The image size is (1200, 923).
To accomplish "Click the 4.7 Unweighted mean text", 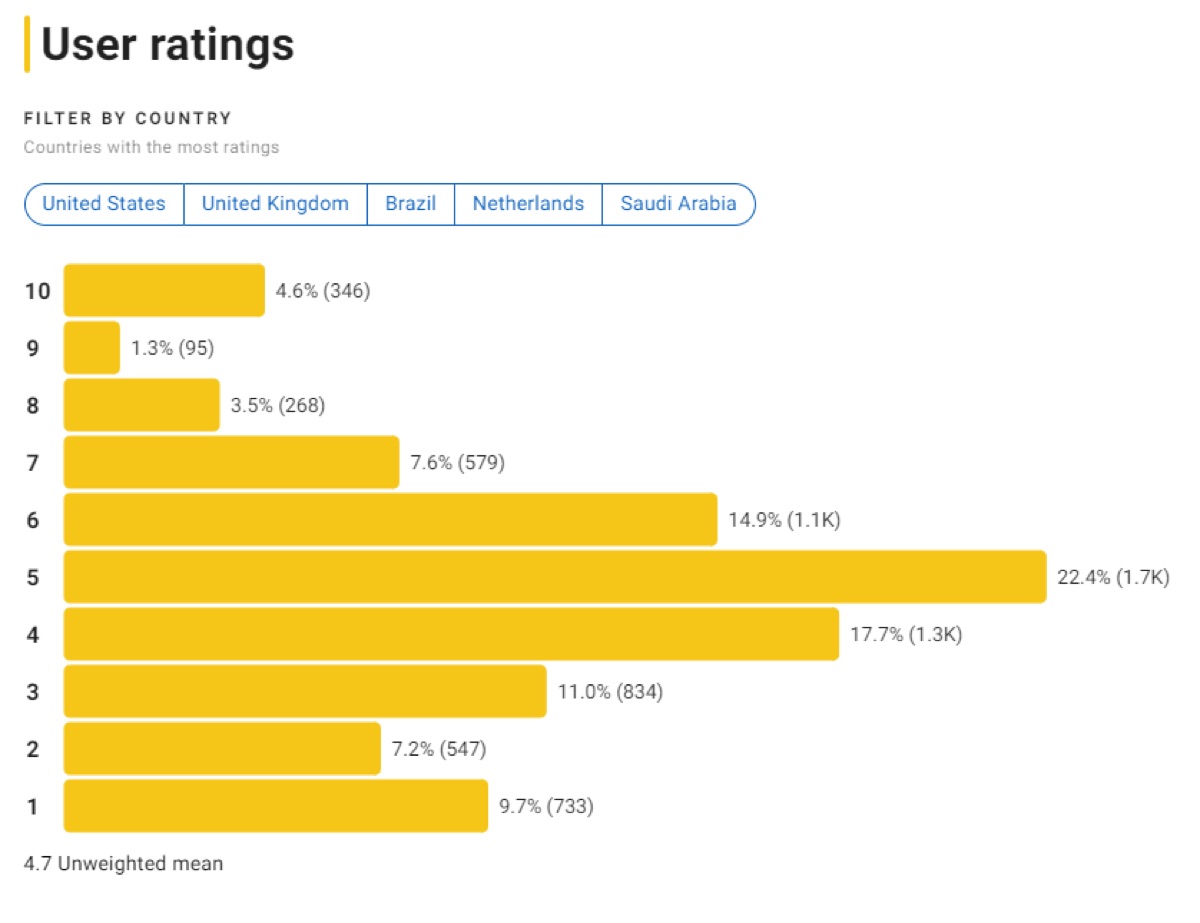I will point(123,863).
